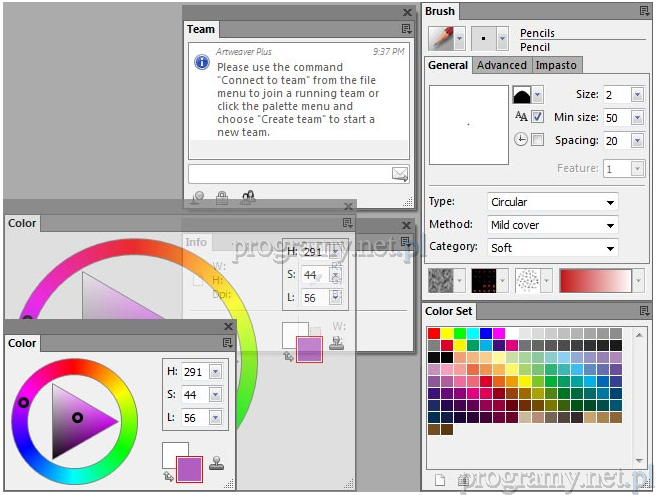The image size is (656, 495).
Task: Switch to the Advanced brush tab
Action: tap(501, 65)
